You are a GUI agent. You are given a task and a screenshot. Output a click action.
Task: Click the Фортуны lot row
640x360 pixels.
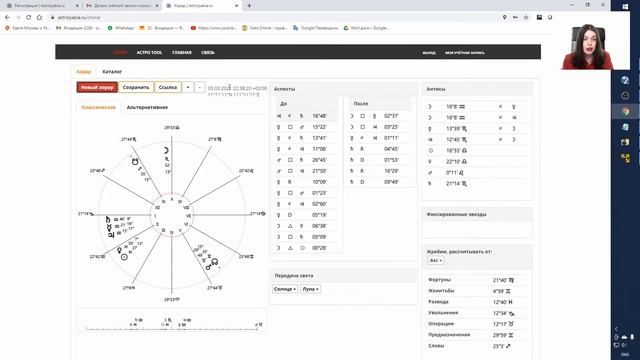[x=477, y=280]
